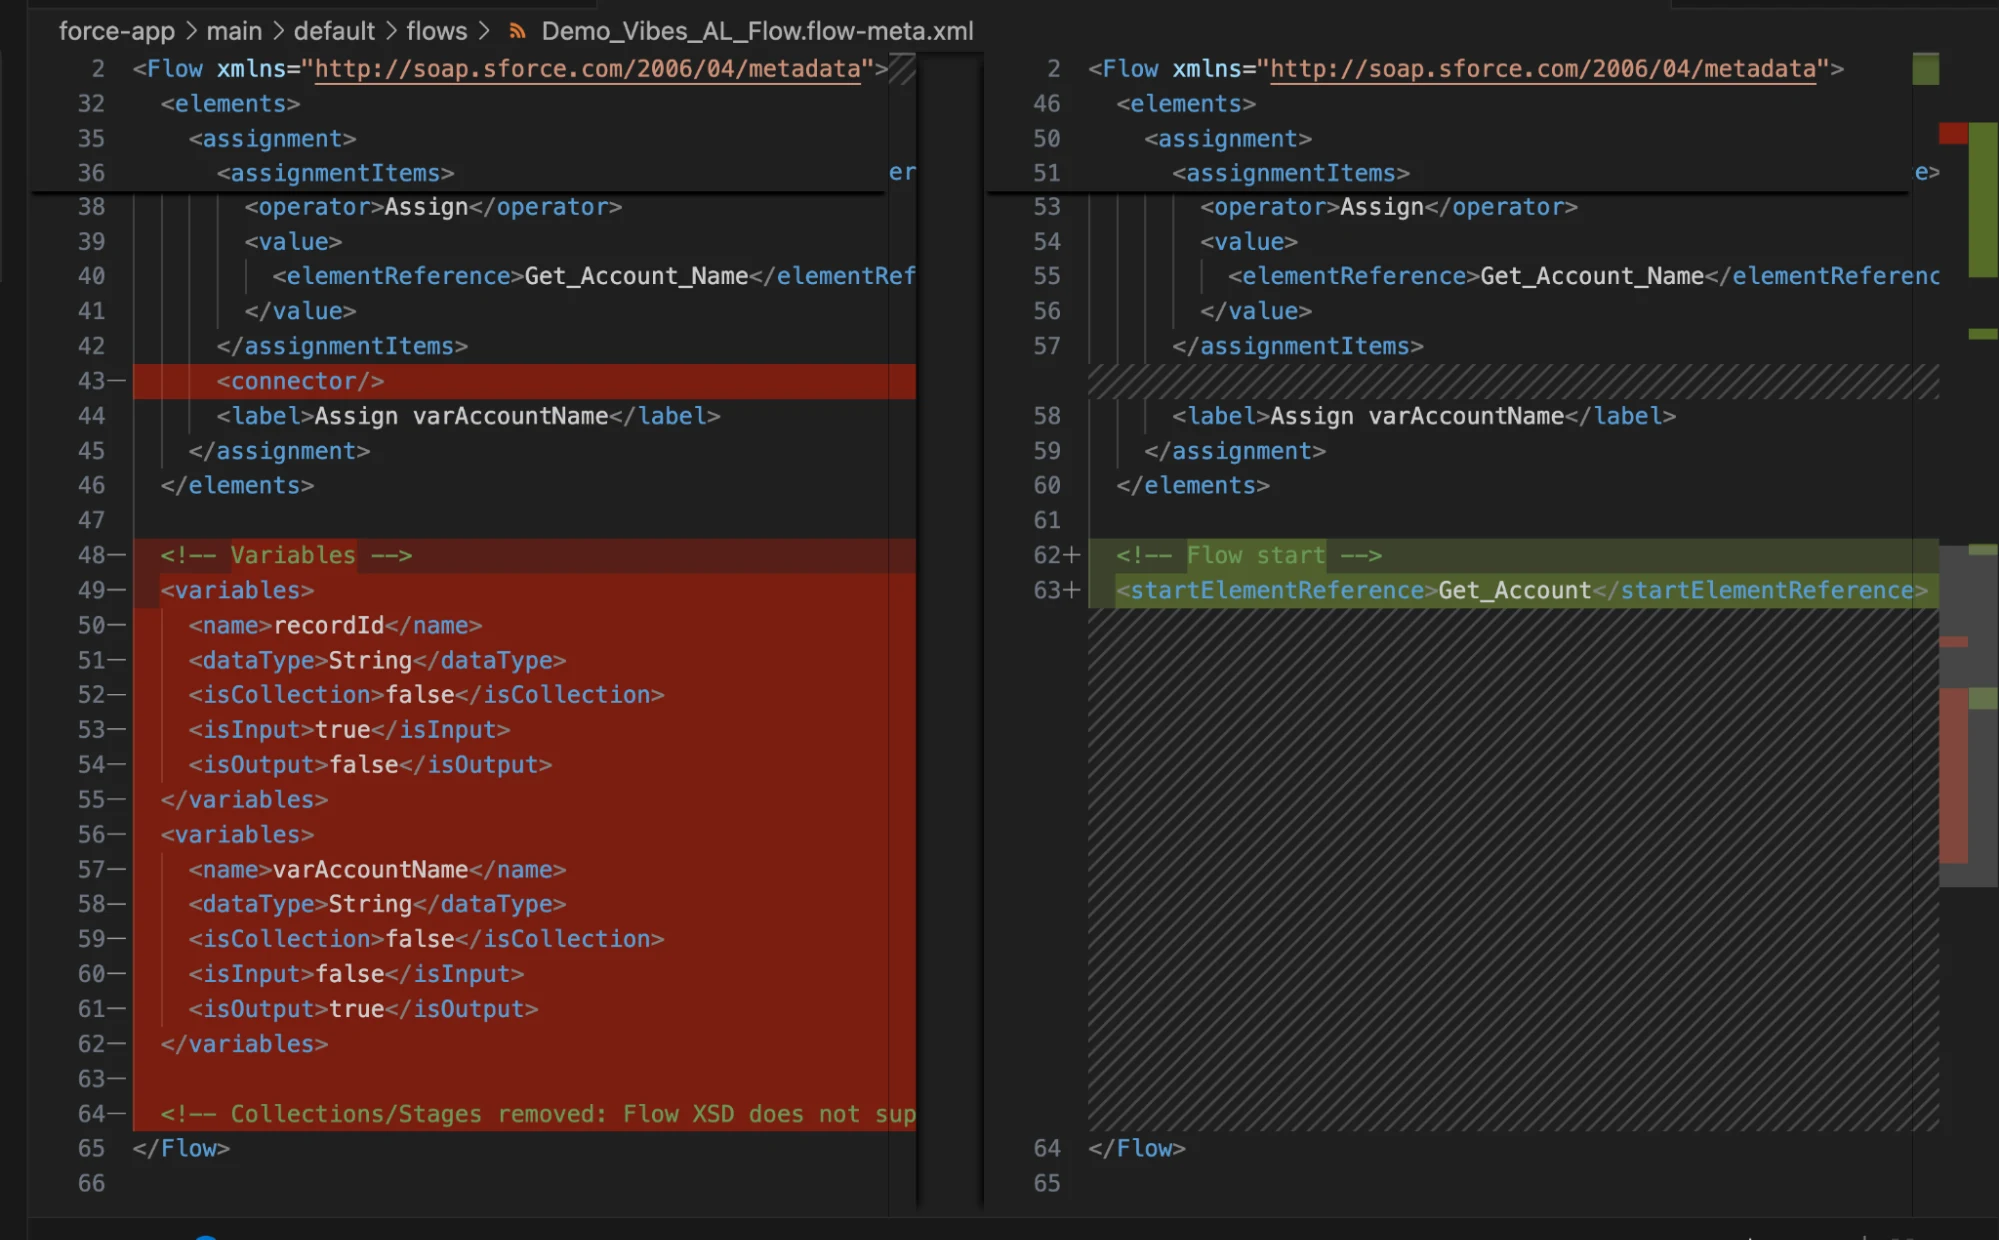1999x1240 pixels.
Task: Open the main breadcrumb folder
Action: tap(234, 31)
